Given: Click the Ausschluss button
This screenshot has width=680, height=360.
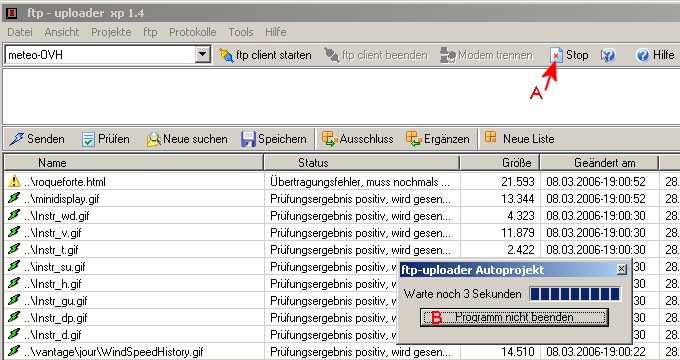Looking at the screenshot, I should tap(357, 139).
